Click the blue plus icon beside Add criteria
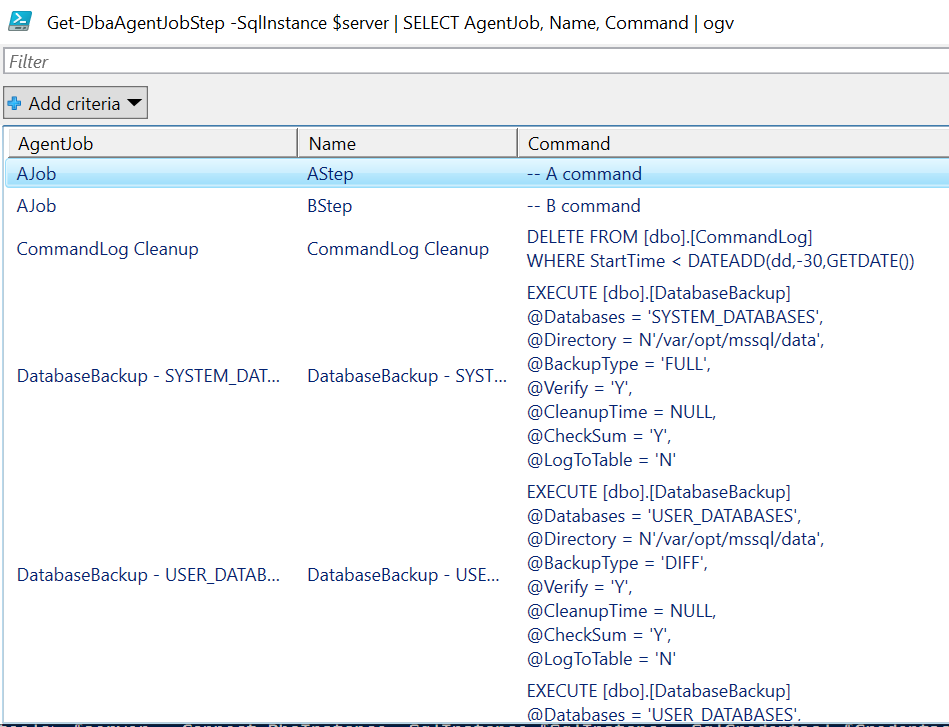Image resolution: width=949 pixels, height=727 pixels. [15, 103]
